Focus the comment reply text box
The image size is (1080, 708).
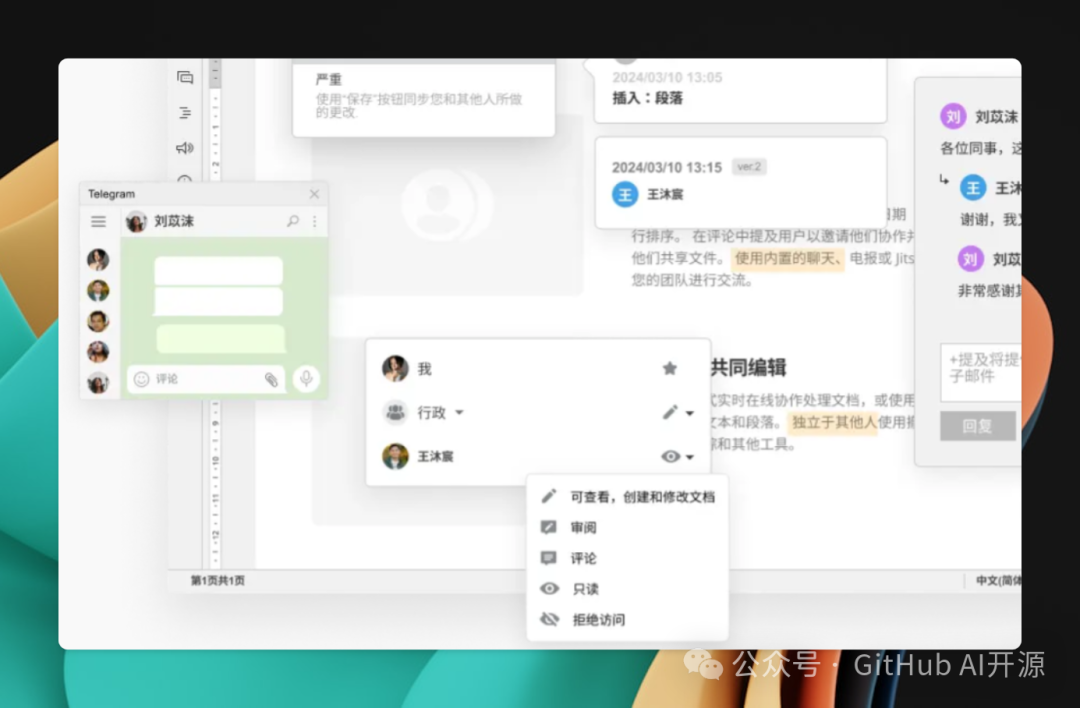click(981, 373)
